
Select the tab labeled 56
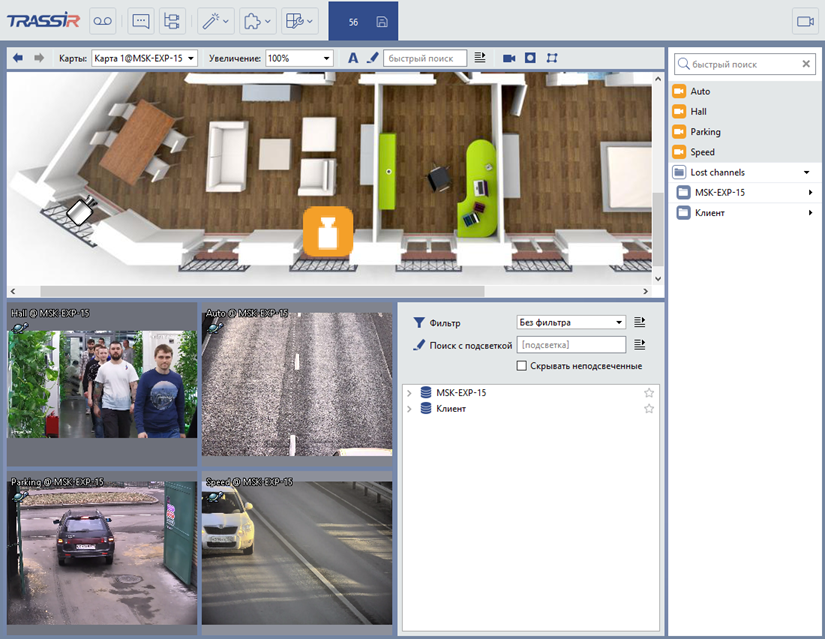[x=353, y=21]
